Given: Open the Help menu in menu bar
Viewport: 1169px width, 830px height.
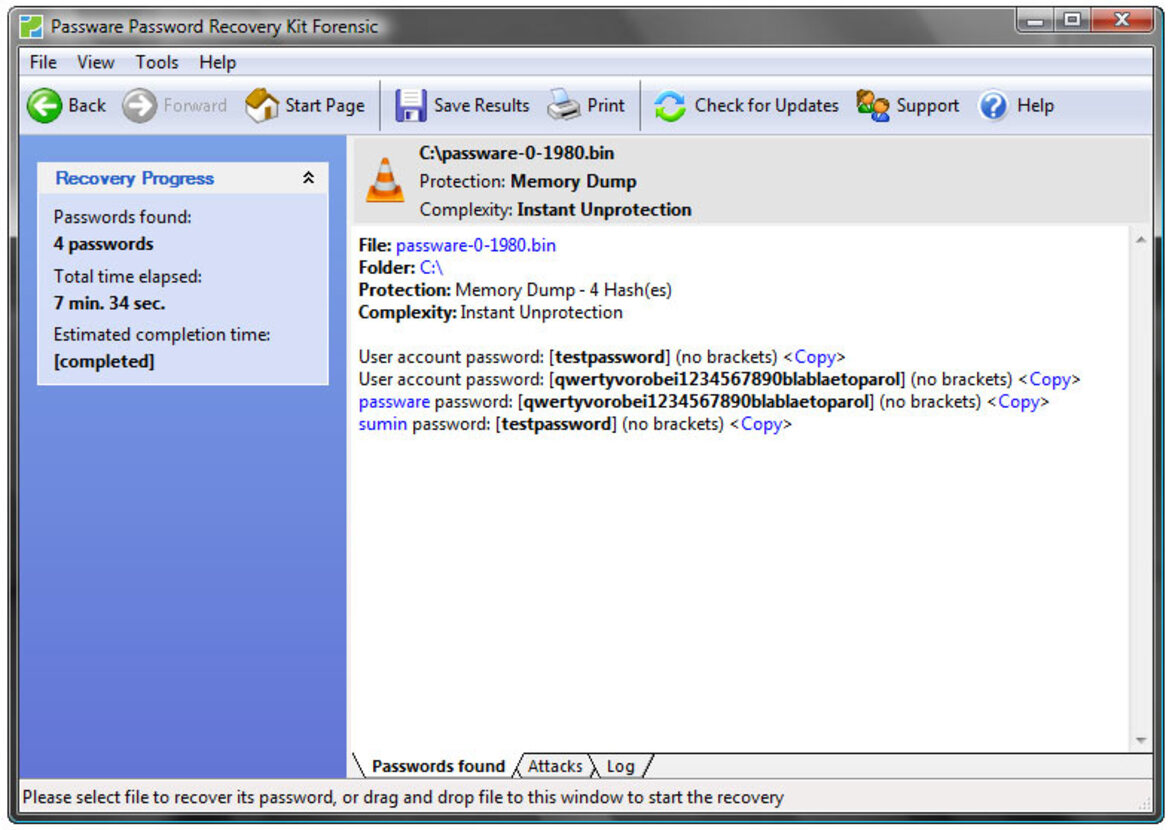Looking at the screenshot, I should 217,63.
